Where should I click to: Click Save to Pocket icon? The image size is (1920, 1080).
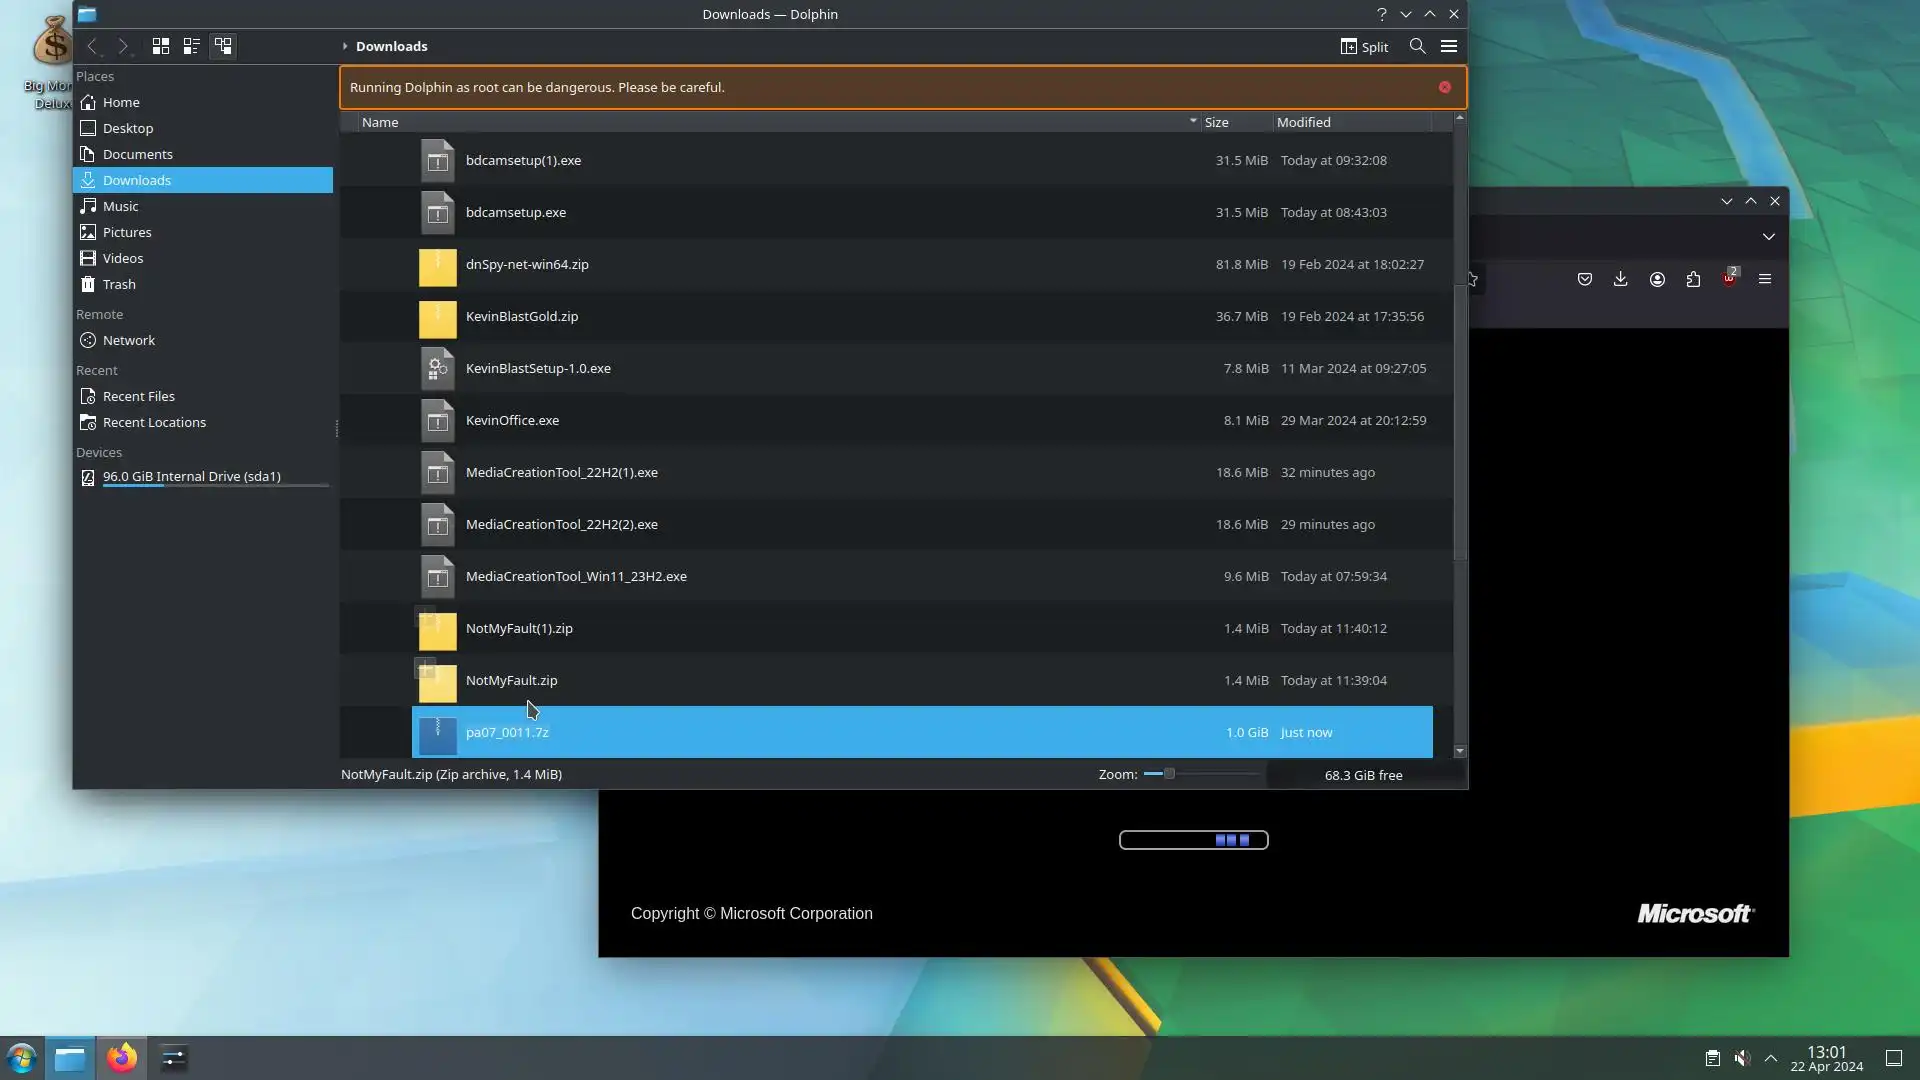(x=1585, y=279)
